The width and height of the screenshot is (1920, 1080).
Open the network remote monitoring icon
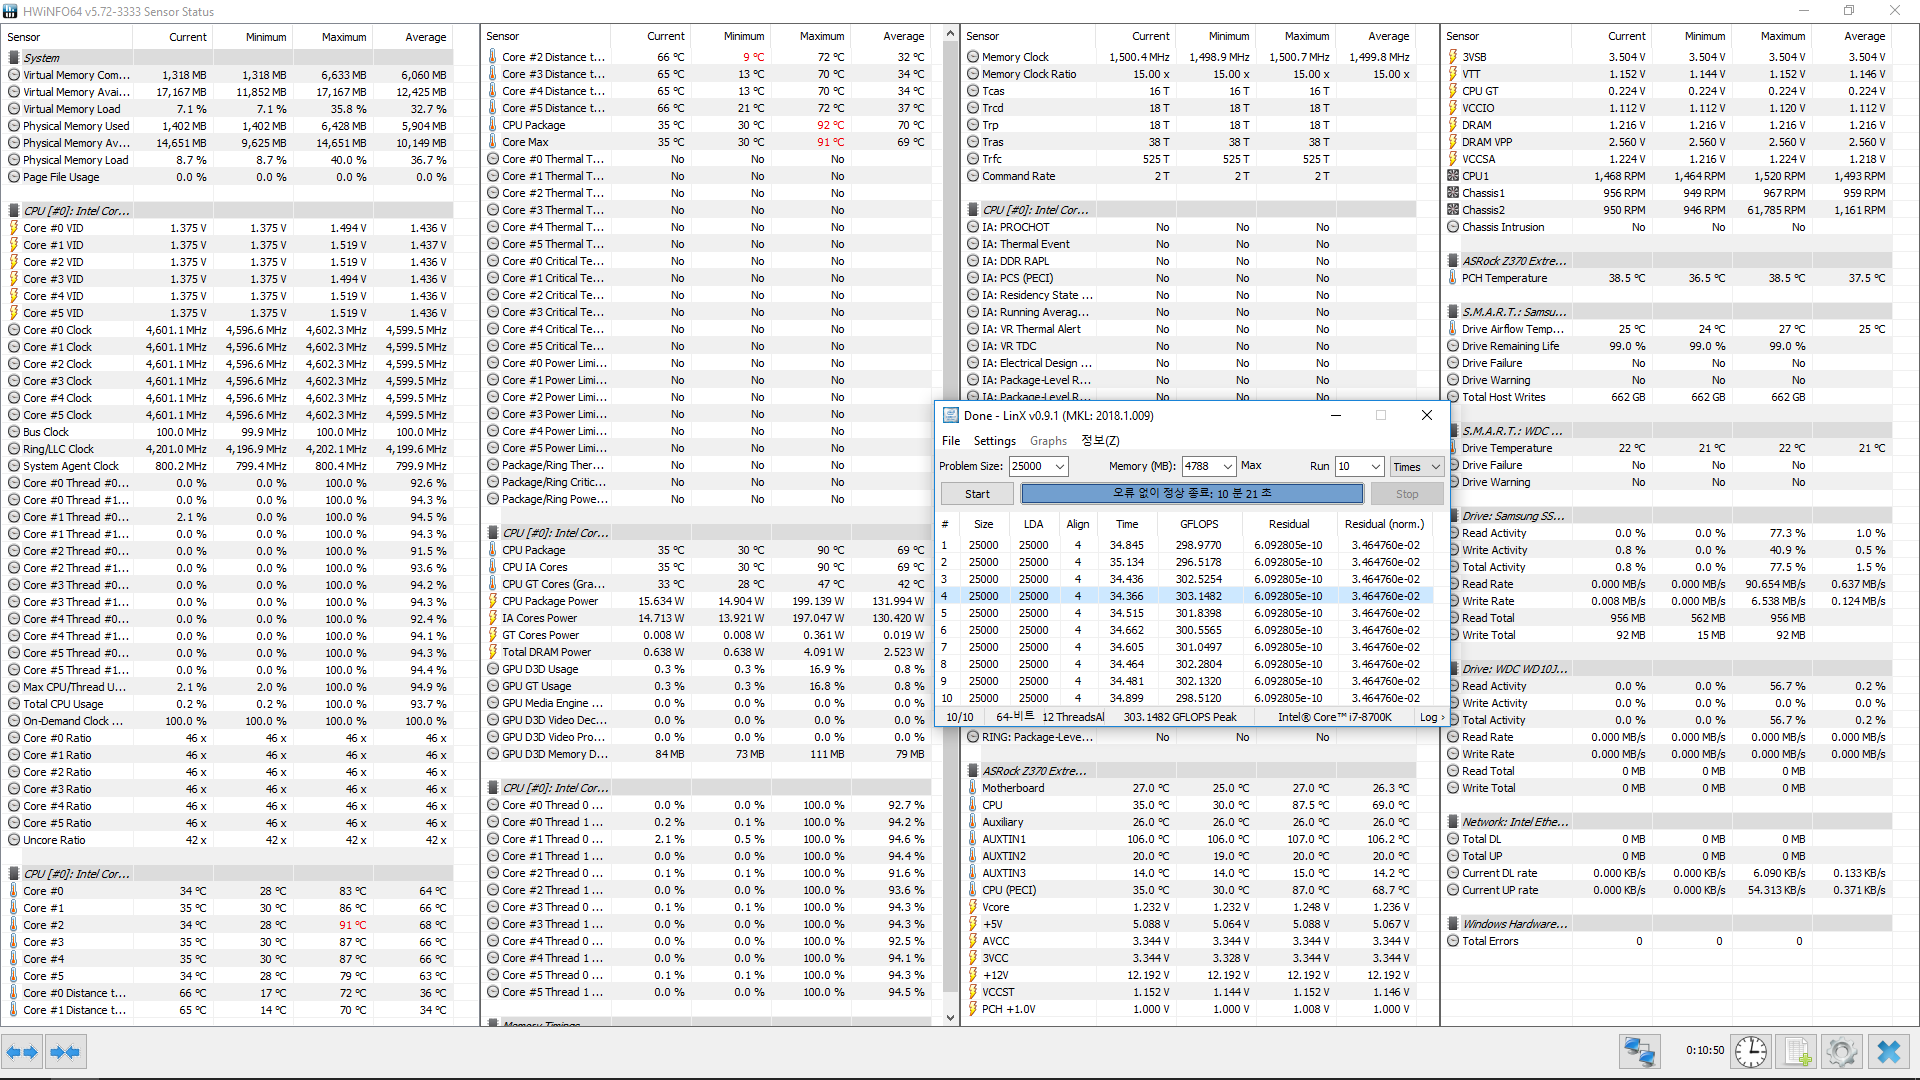[1639, 1052]
